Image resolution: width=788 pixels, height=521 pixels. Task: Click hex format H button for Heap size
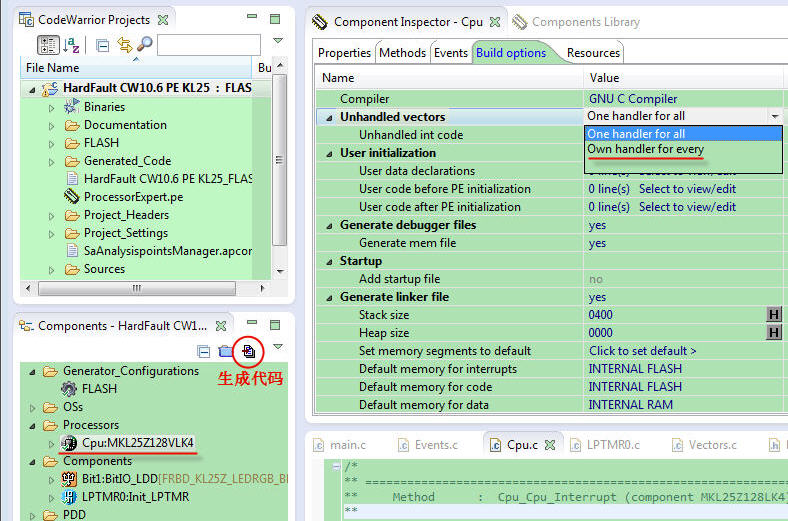(774, 333)
